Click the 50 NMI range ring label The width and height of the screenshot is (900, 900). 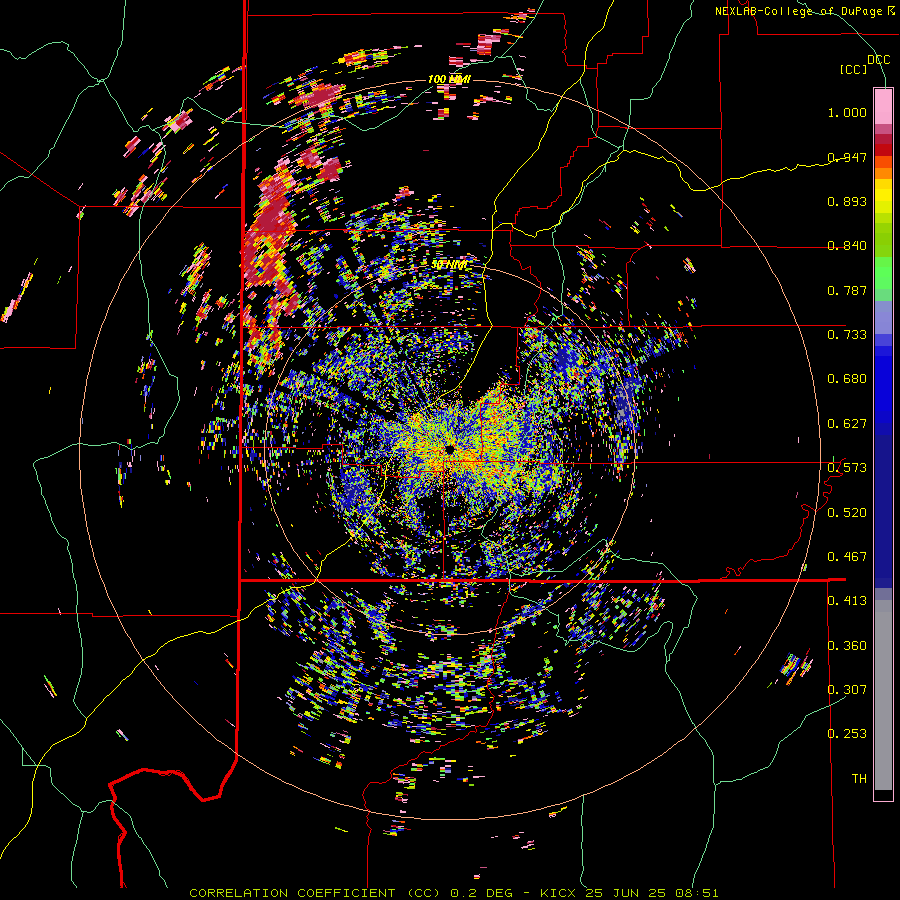(x=449, y=265)
